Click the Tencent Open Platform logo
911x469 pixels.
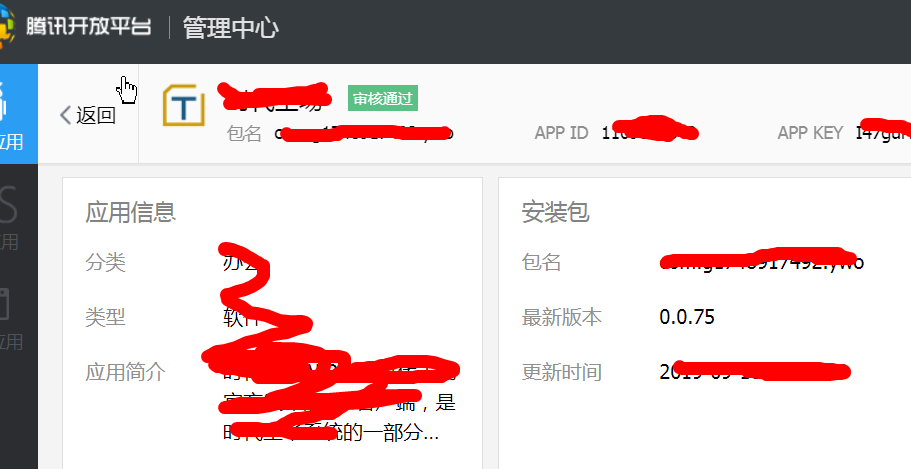(x=7, y=27)
